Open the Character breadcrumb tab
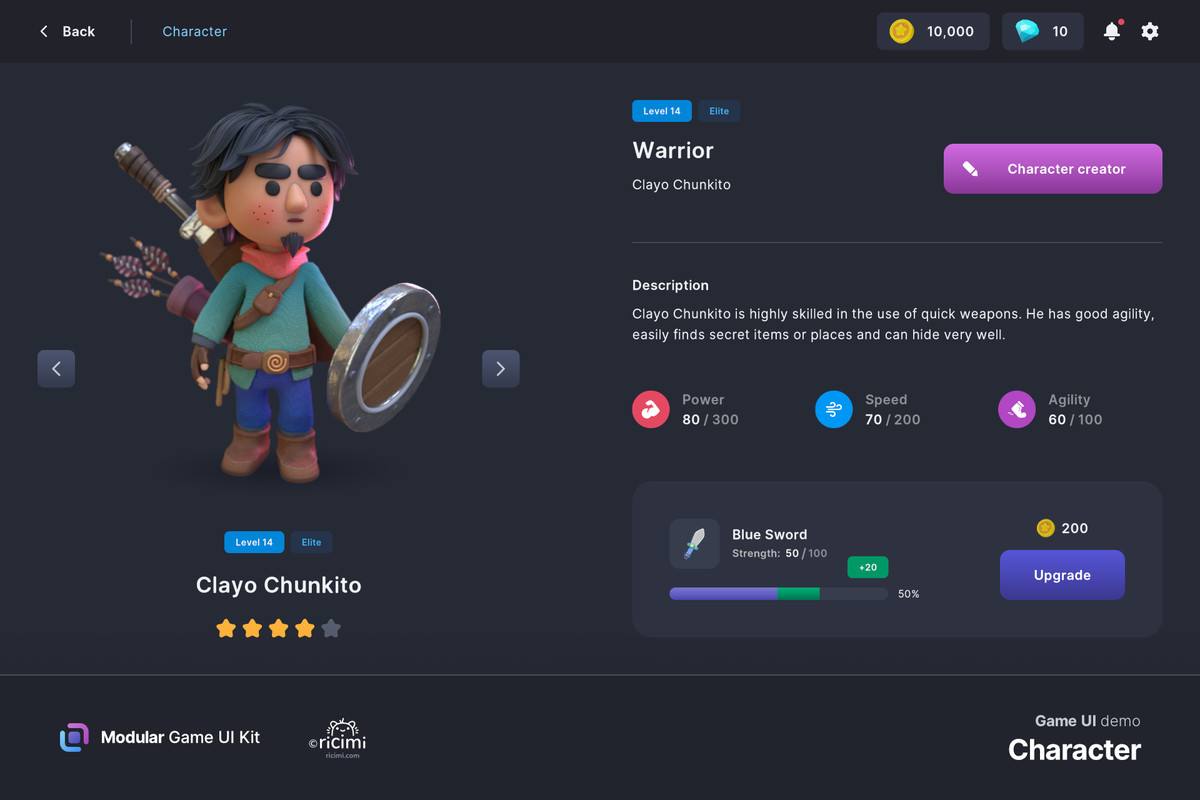 click(195, 31)
